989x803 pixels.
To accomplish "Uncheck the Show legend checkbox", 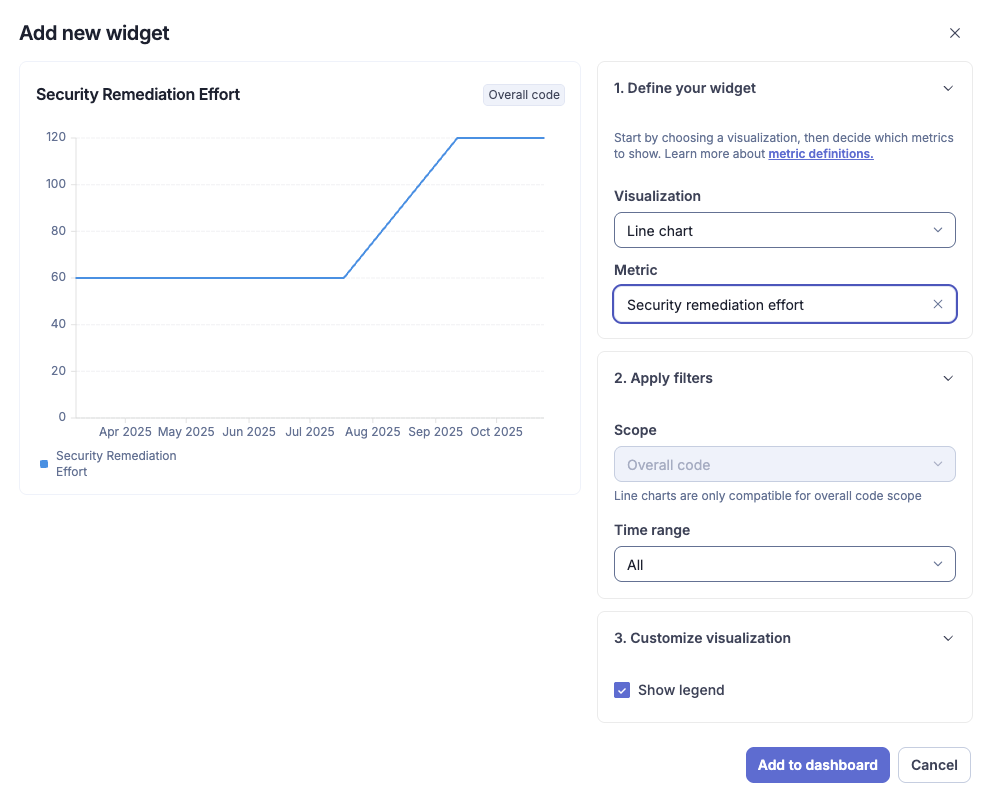I will coord(622,690).
